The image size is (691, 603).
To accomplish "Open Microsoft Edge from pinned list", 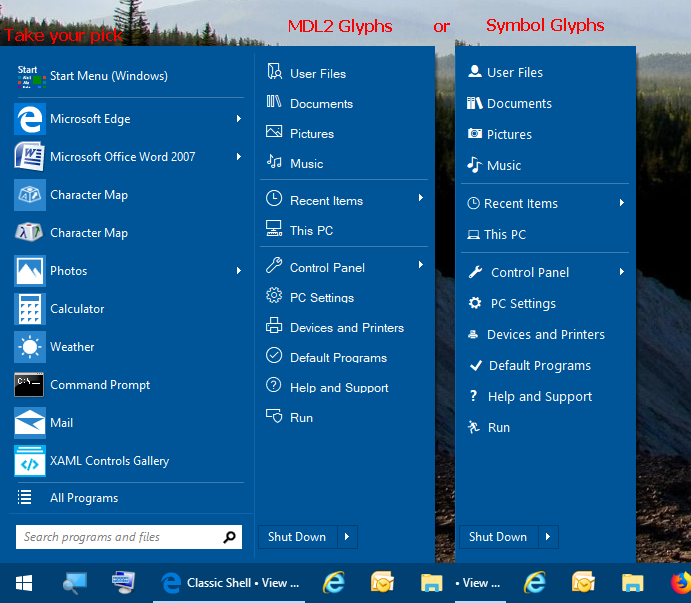I will (x=129, y=119).
